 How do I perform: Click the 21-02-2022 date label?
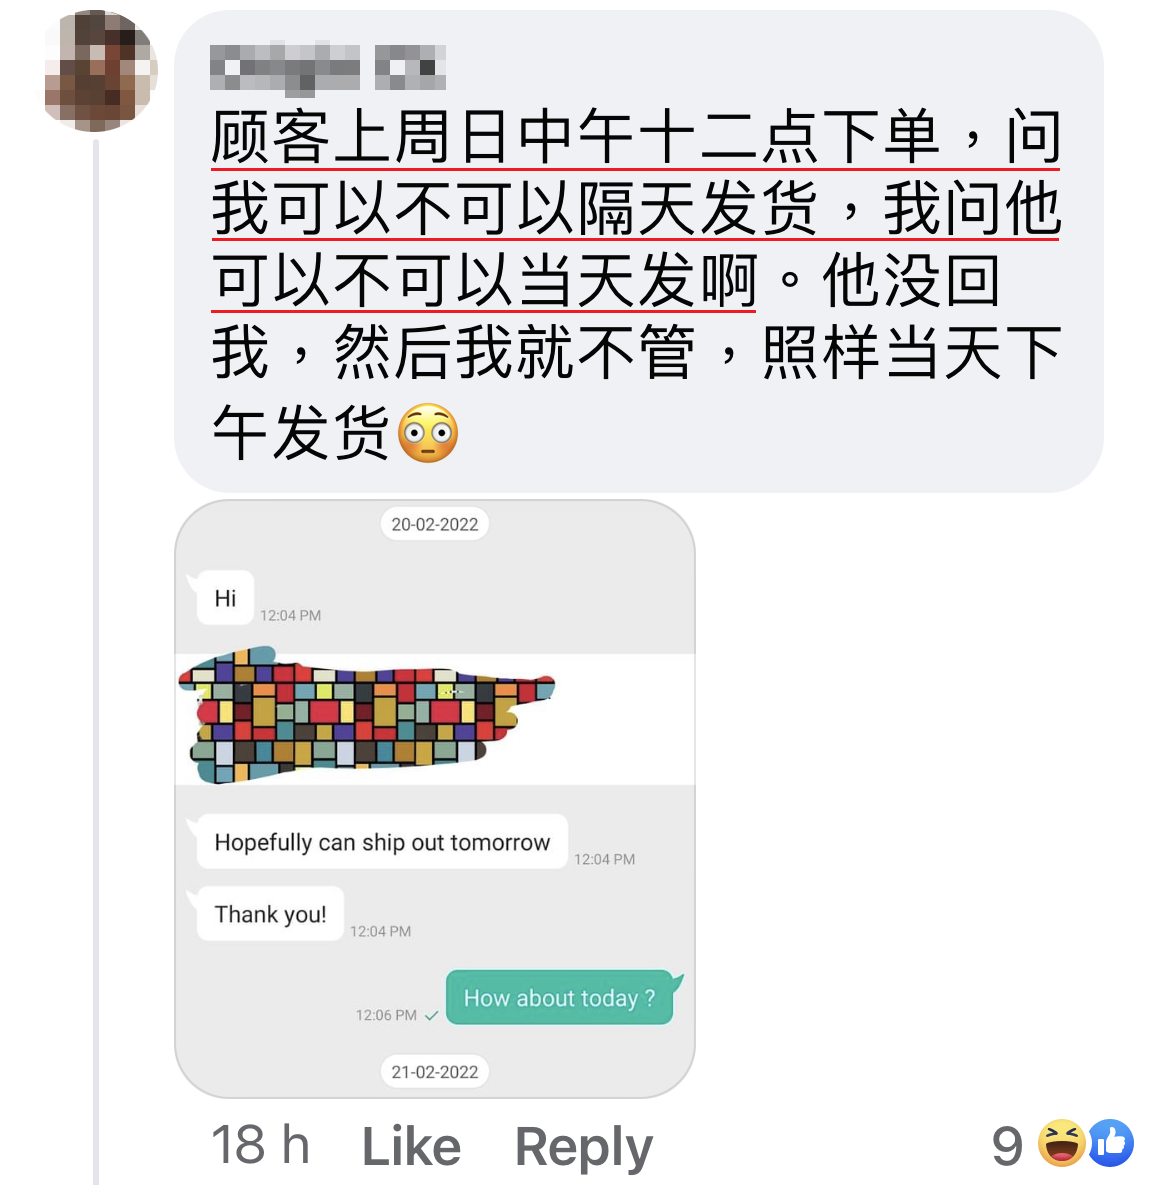tap(435, 1072)
